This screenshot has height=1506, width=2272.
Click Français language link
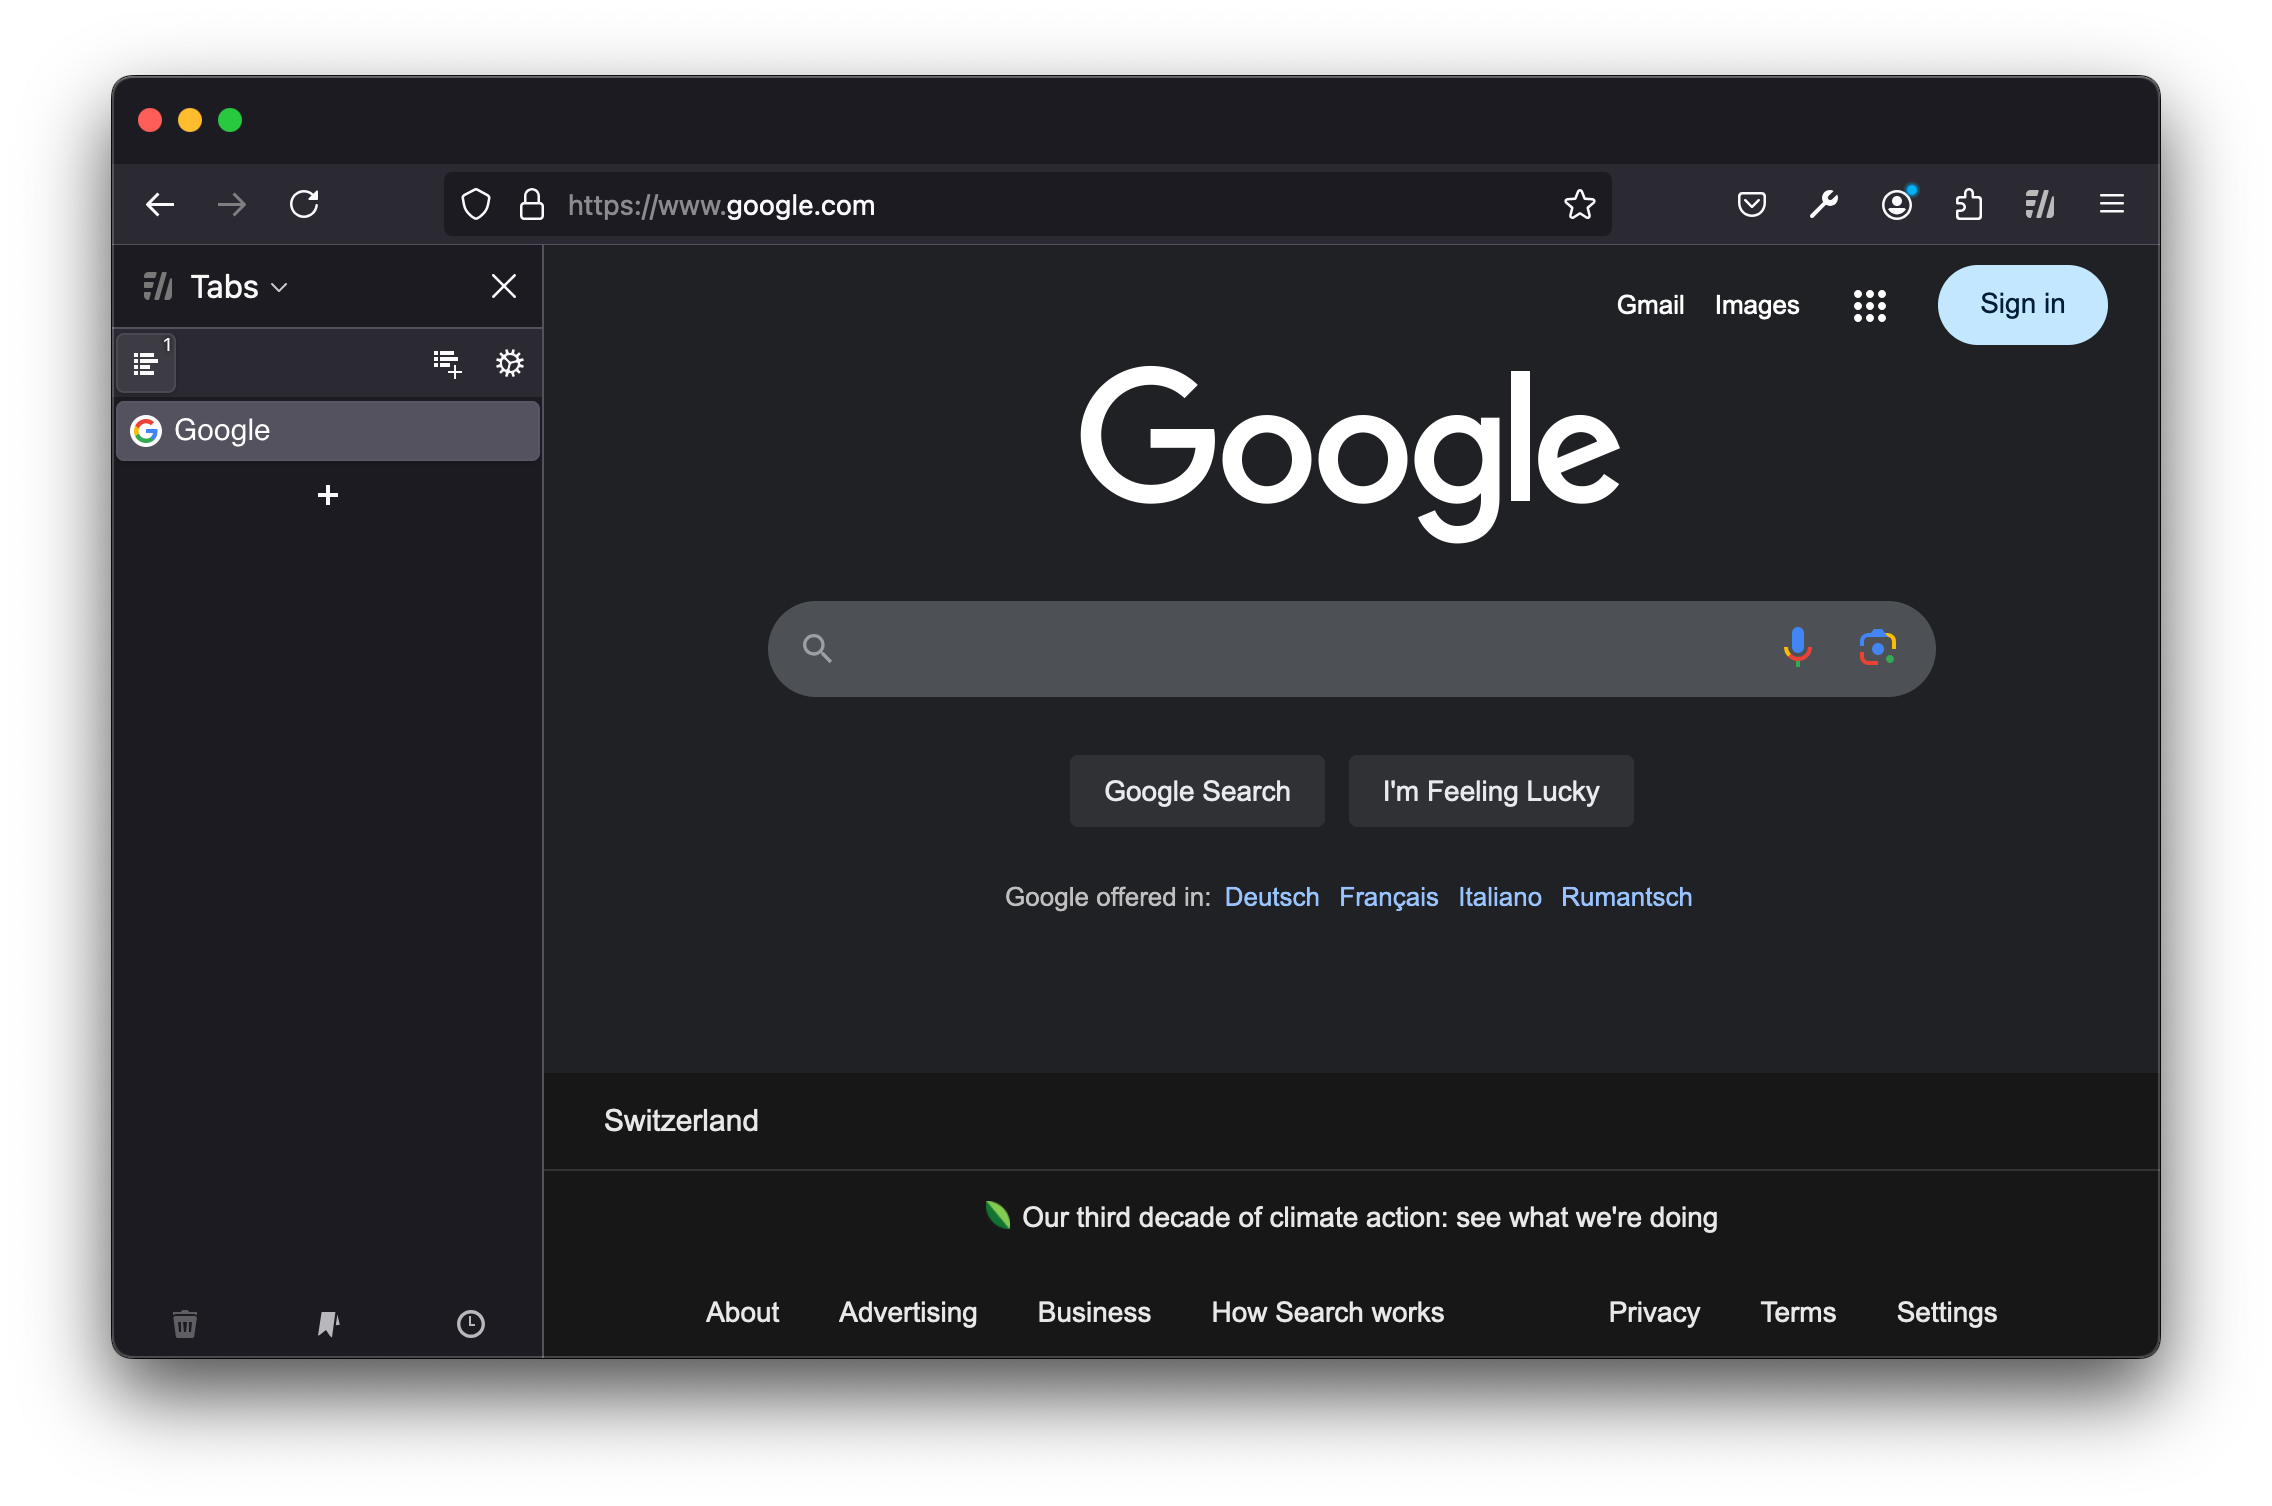click(x=1388, y=896)
